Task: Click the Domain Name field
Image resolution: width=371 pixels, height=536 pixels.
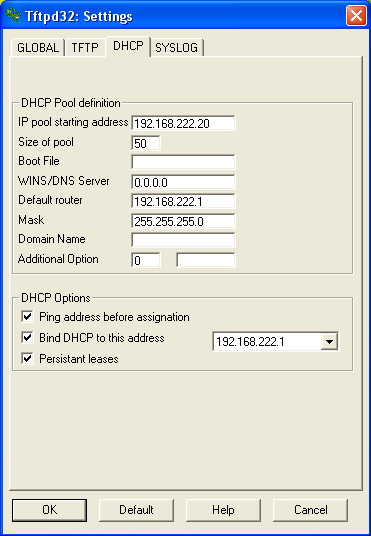Action: [x=183, y=240]
